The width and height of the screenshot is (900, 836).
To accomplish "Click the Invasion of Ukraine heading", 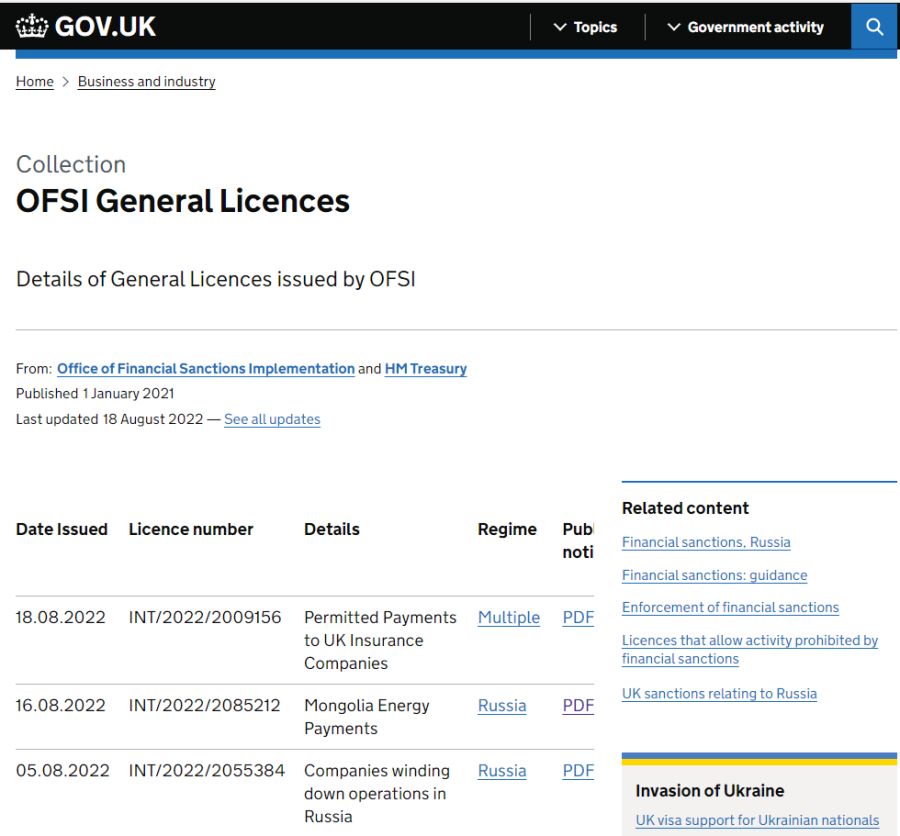I will (709, 791).
